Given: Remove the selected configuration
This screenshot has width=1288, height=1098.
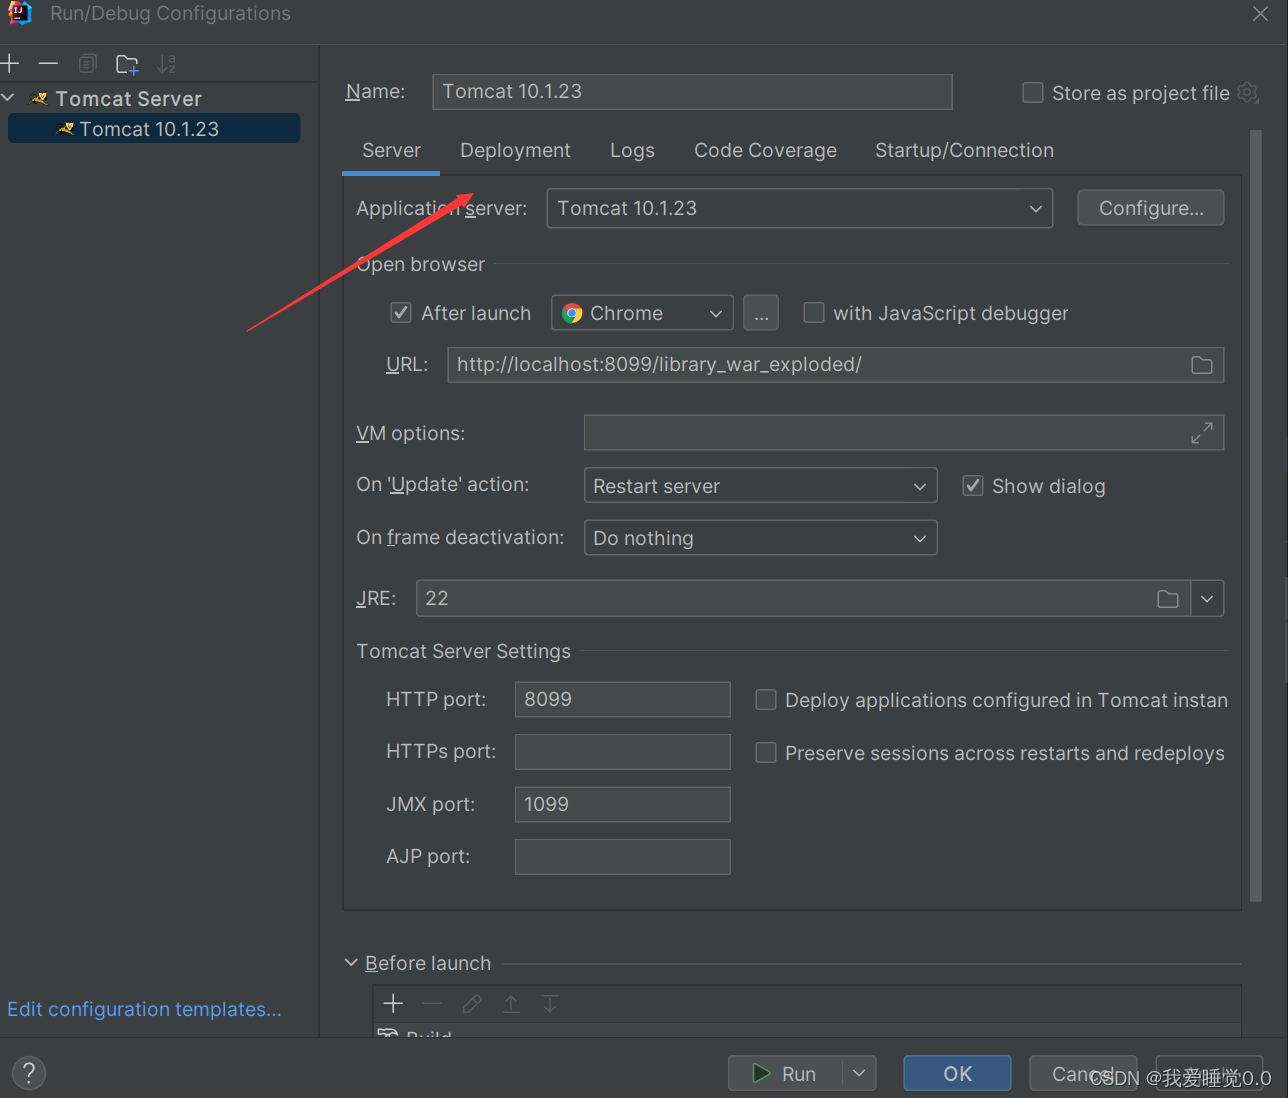Looking at the screenshot, I should pyautogui.click(x=48, y=64).
